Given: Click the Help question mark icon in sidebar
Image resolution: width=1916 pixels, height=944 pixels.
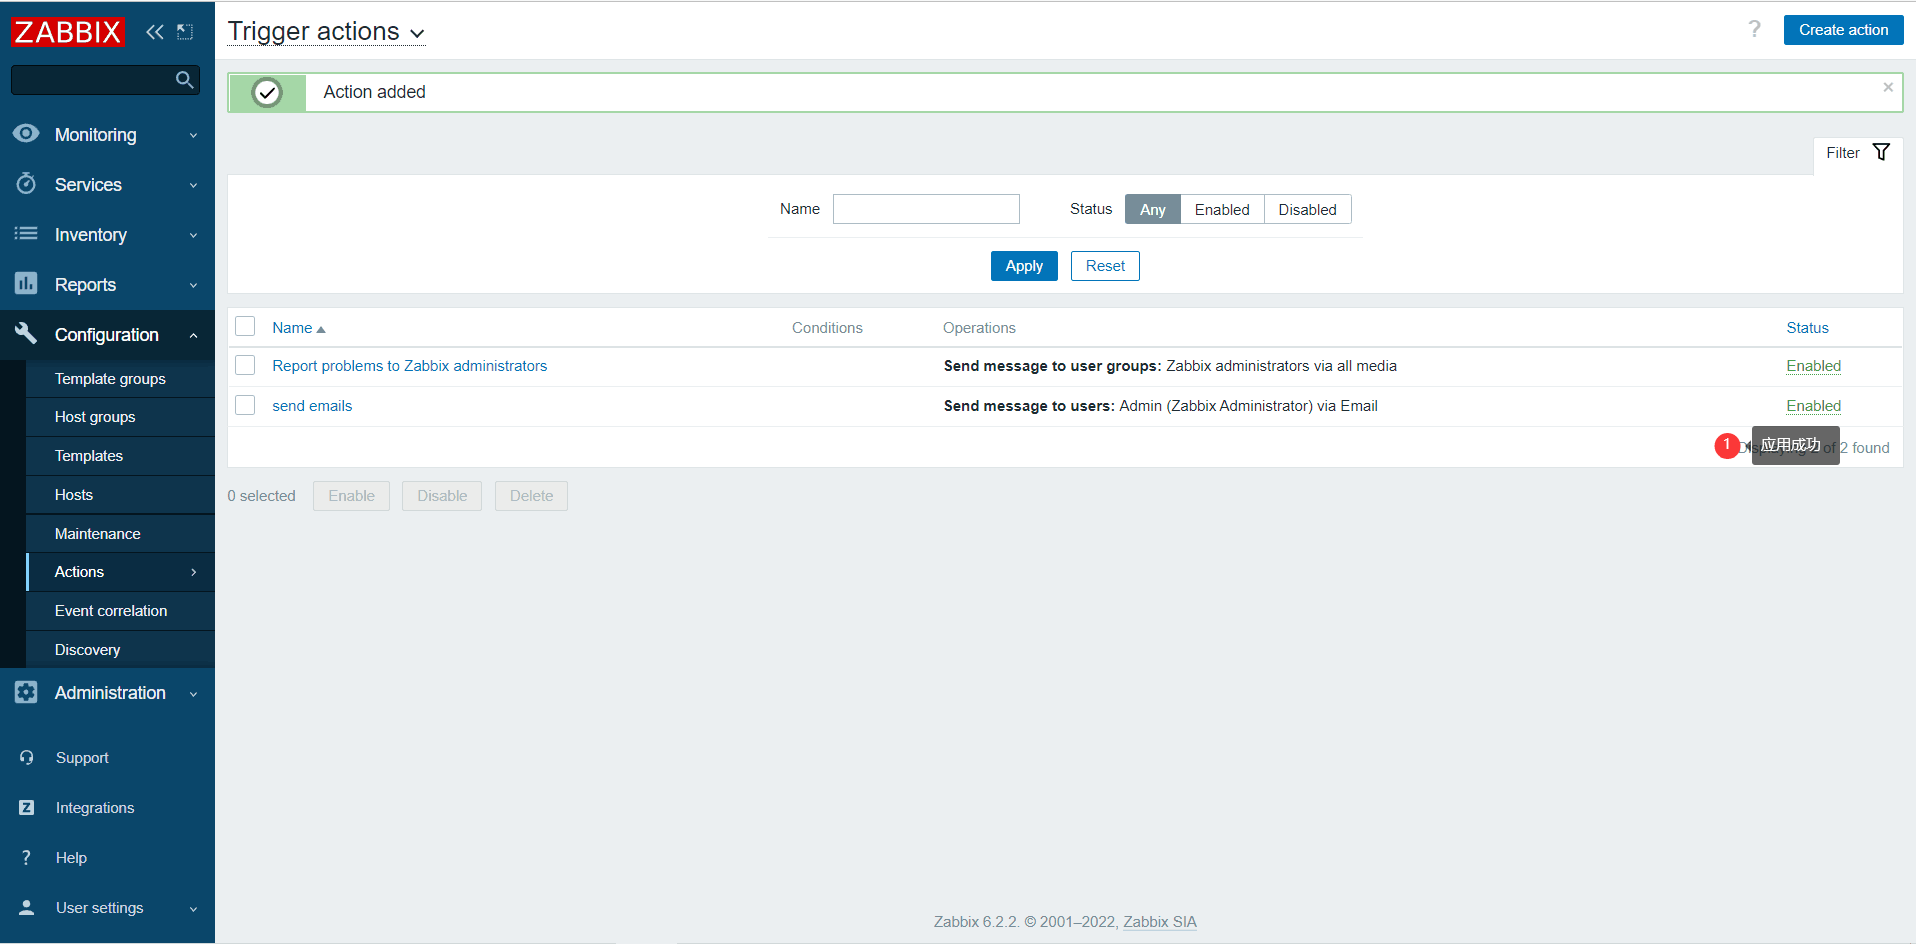Looking at the screenshot, I should pos(27,858).
